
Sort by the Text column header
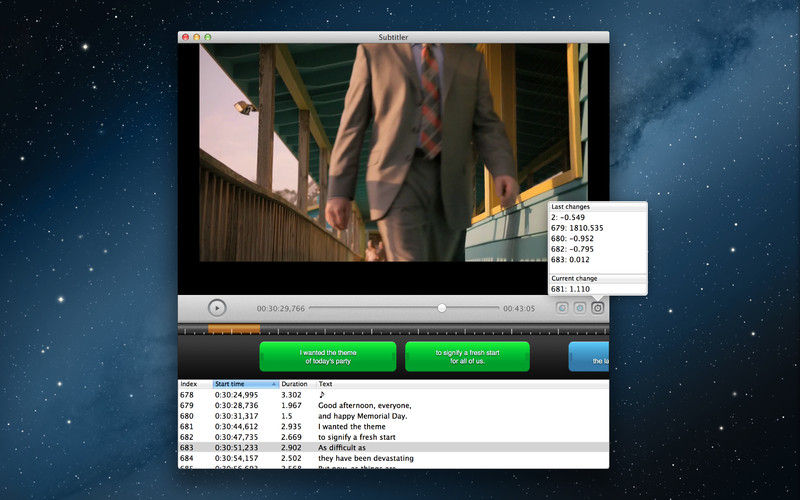[462, 384]
